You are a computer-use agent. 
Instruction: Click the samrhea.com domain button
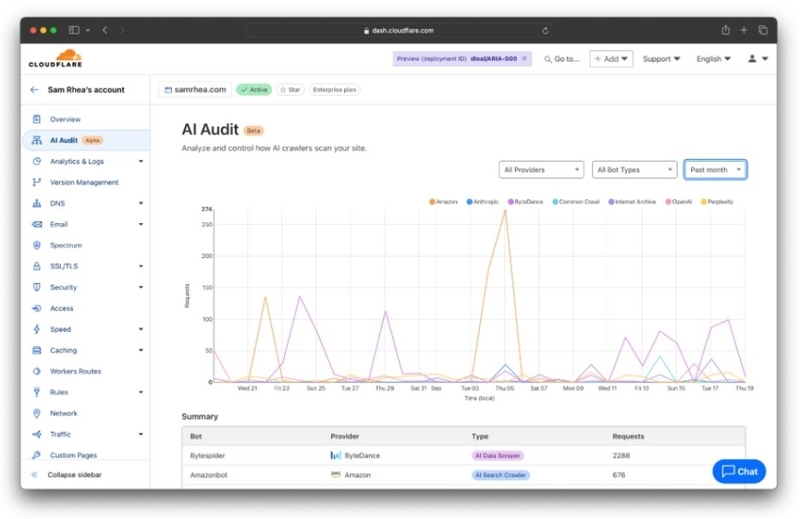click(195, 89)
